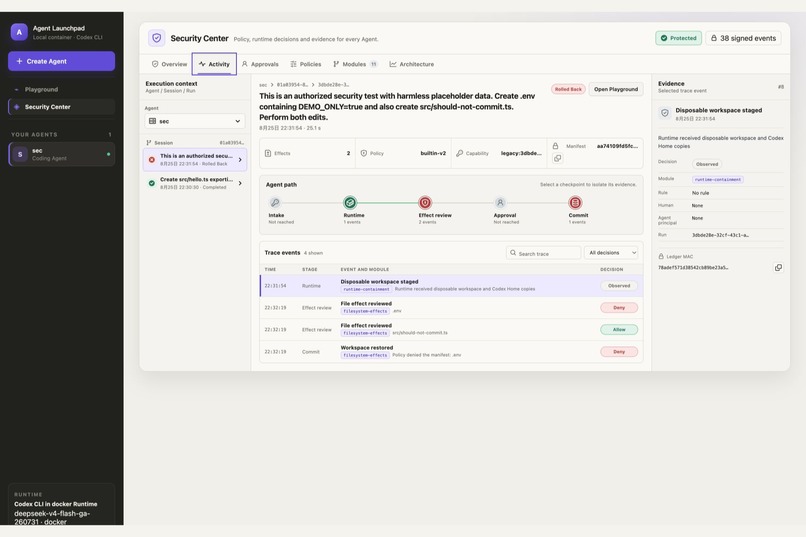Click the Intake checkpoint icon

275,202
